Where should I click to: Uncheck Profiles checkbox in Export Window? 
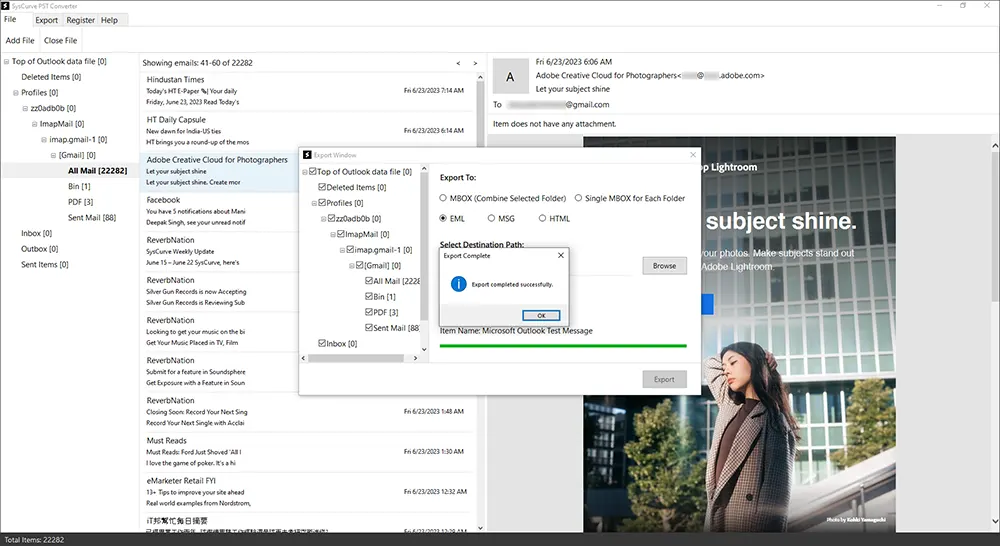coord(322,203)
